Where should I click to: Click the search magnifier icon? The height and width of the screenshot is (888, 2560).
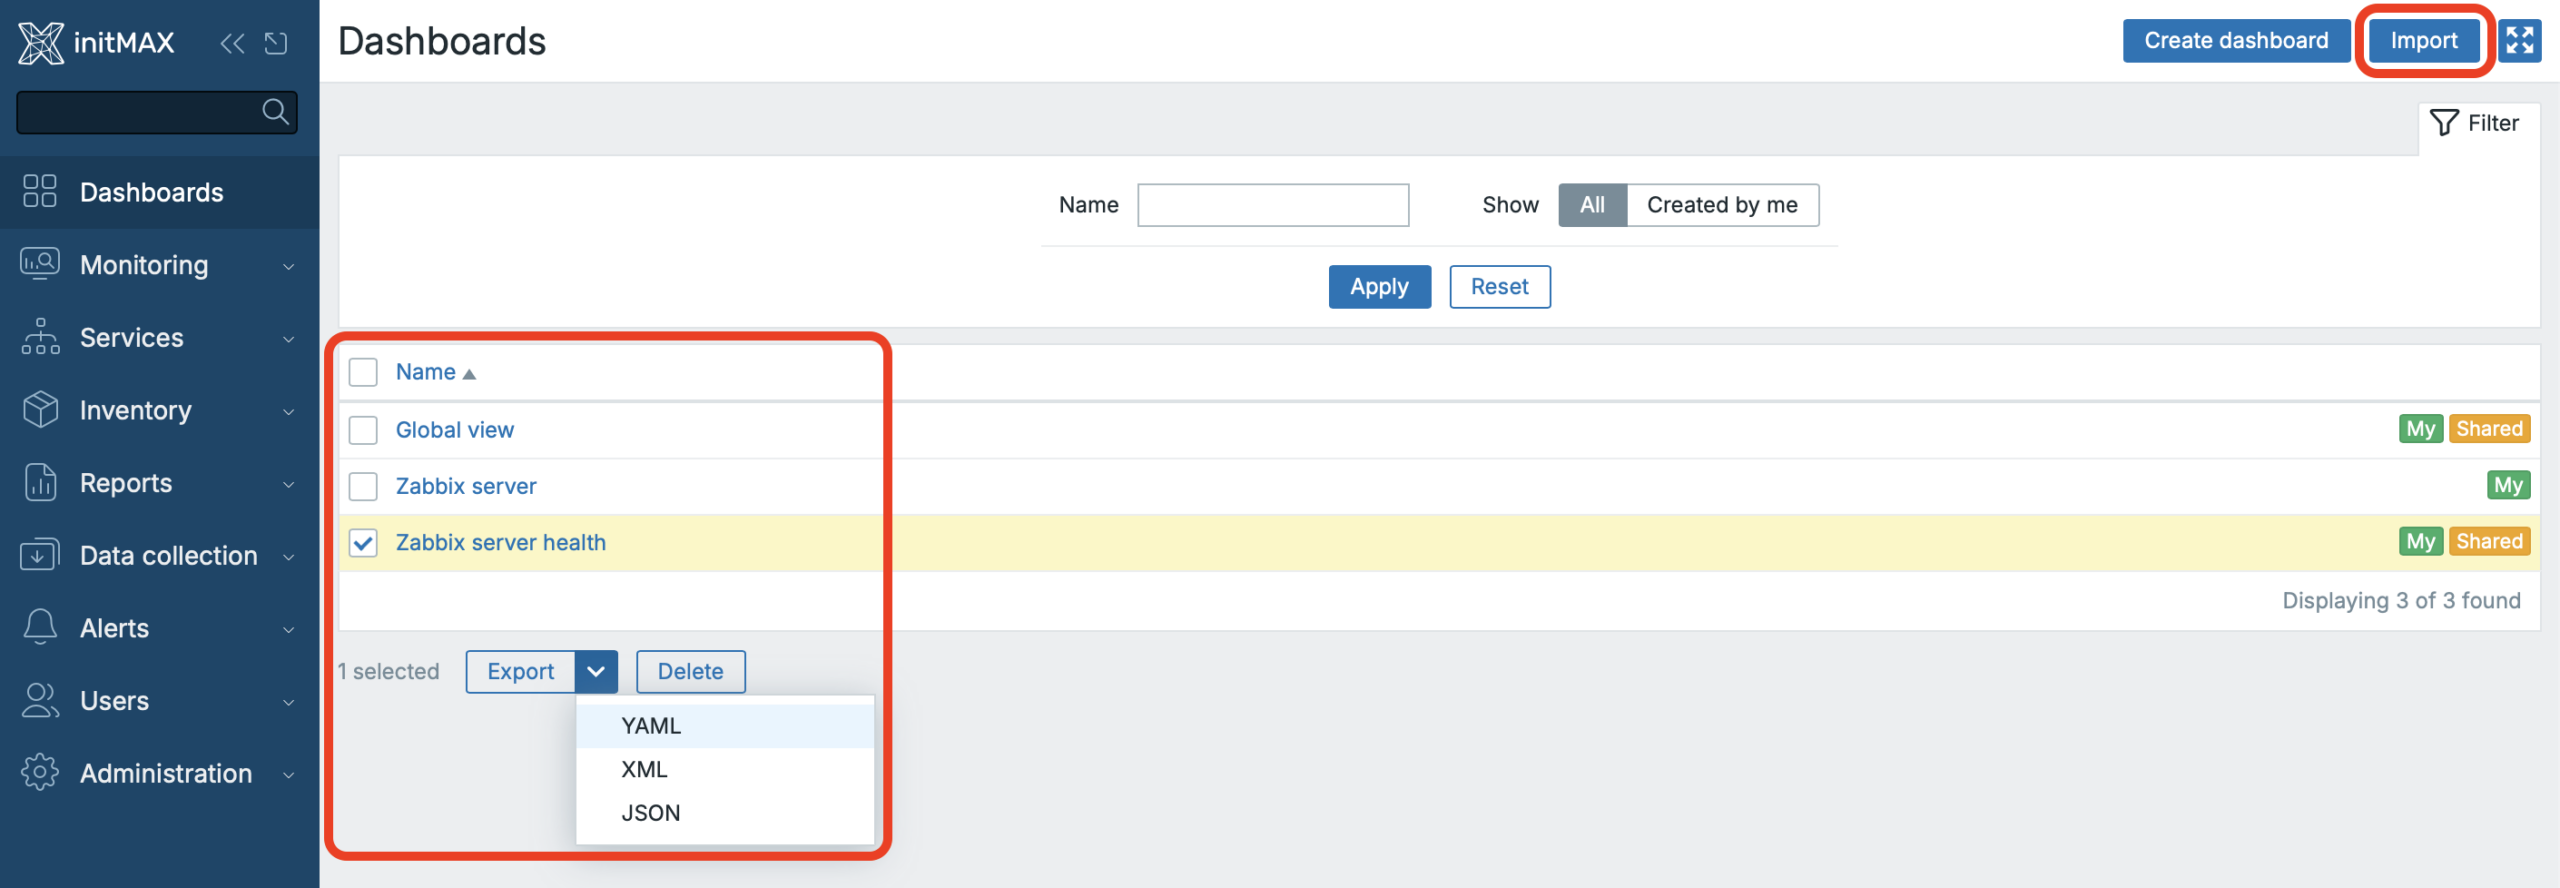tap(275, 111)
